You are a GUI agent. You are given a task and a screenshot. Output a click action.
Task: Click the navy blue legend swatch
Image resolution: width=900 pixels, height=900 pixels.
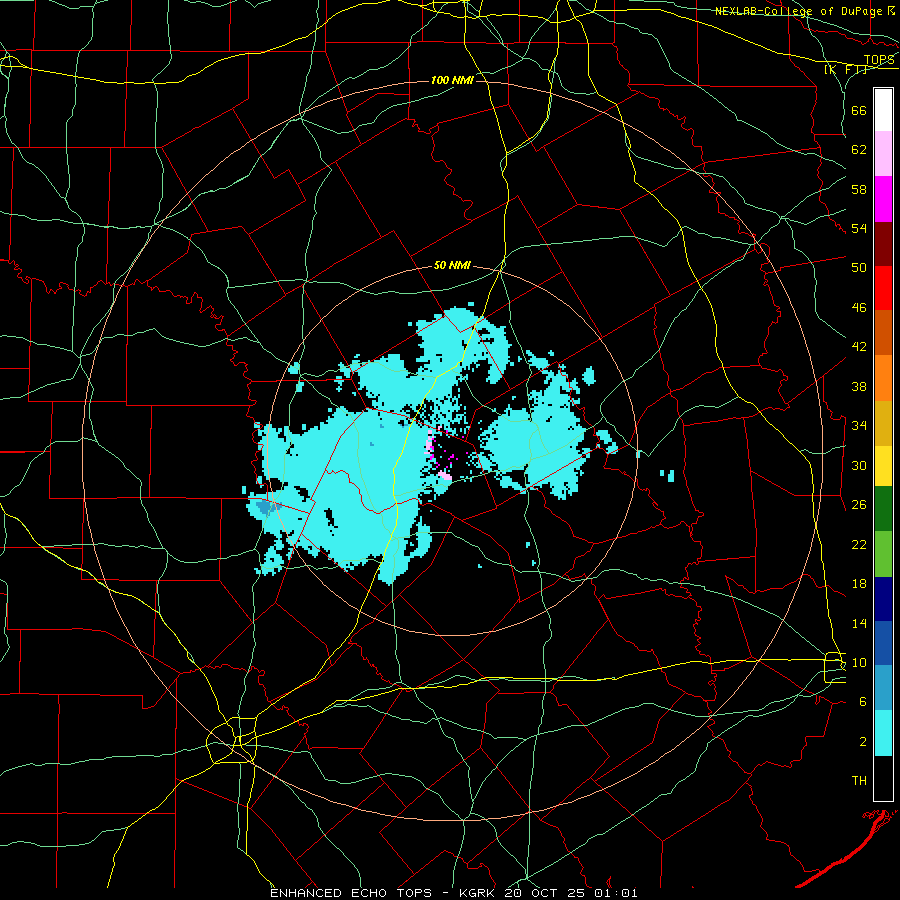pos(883,599)
